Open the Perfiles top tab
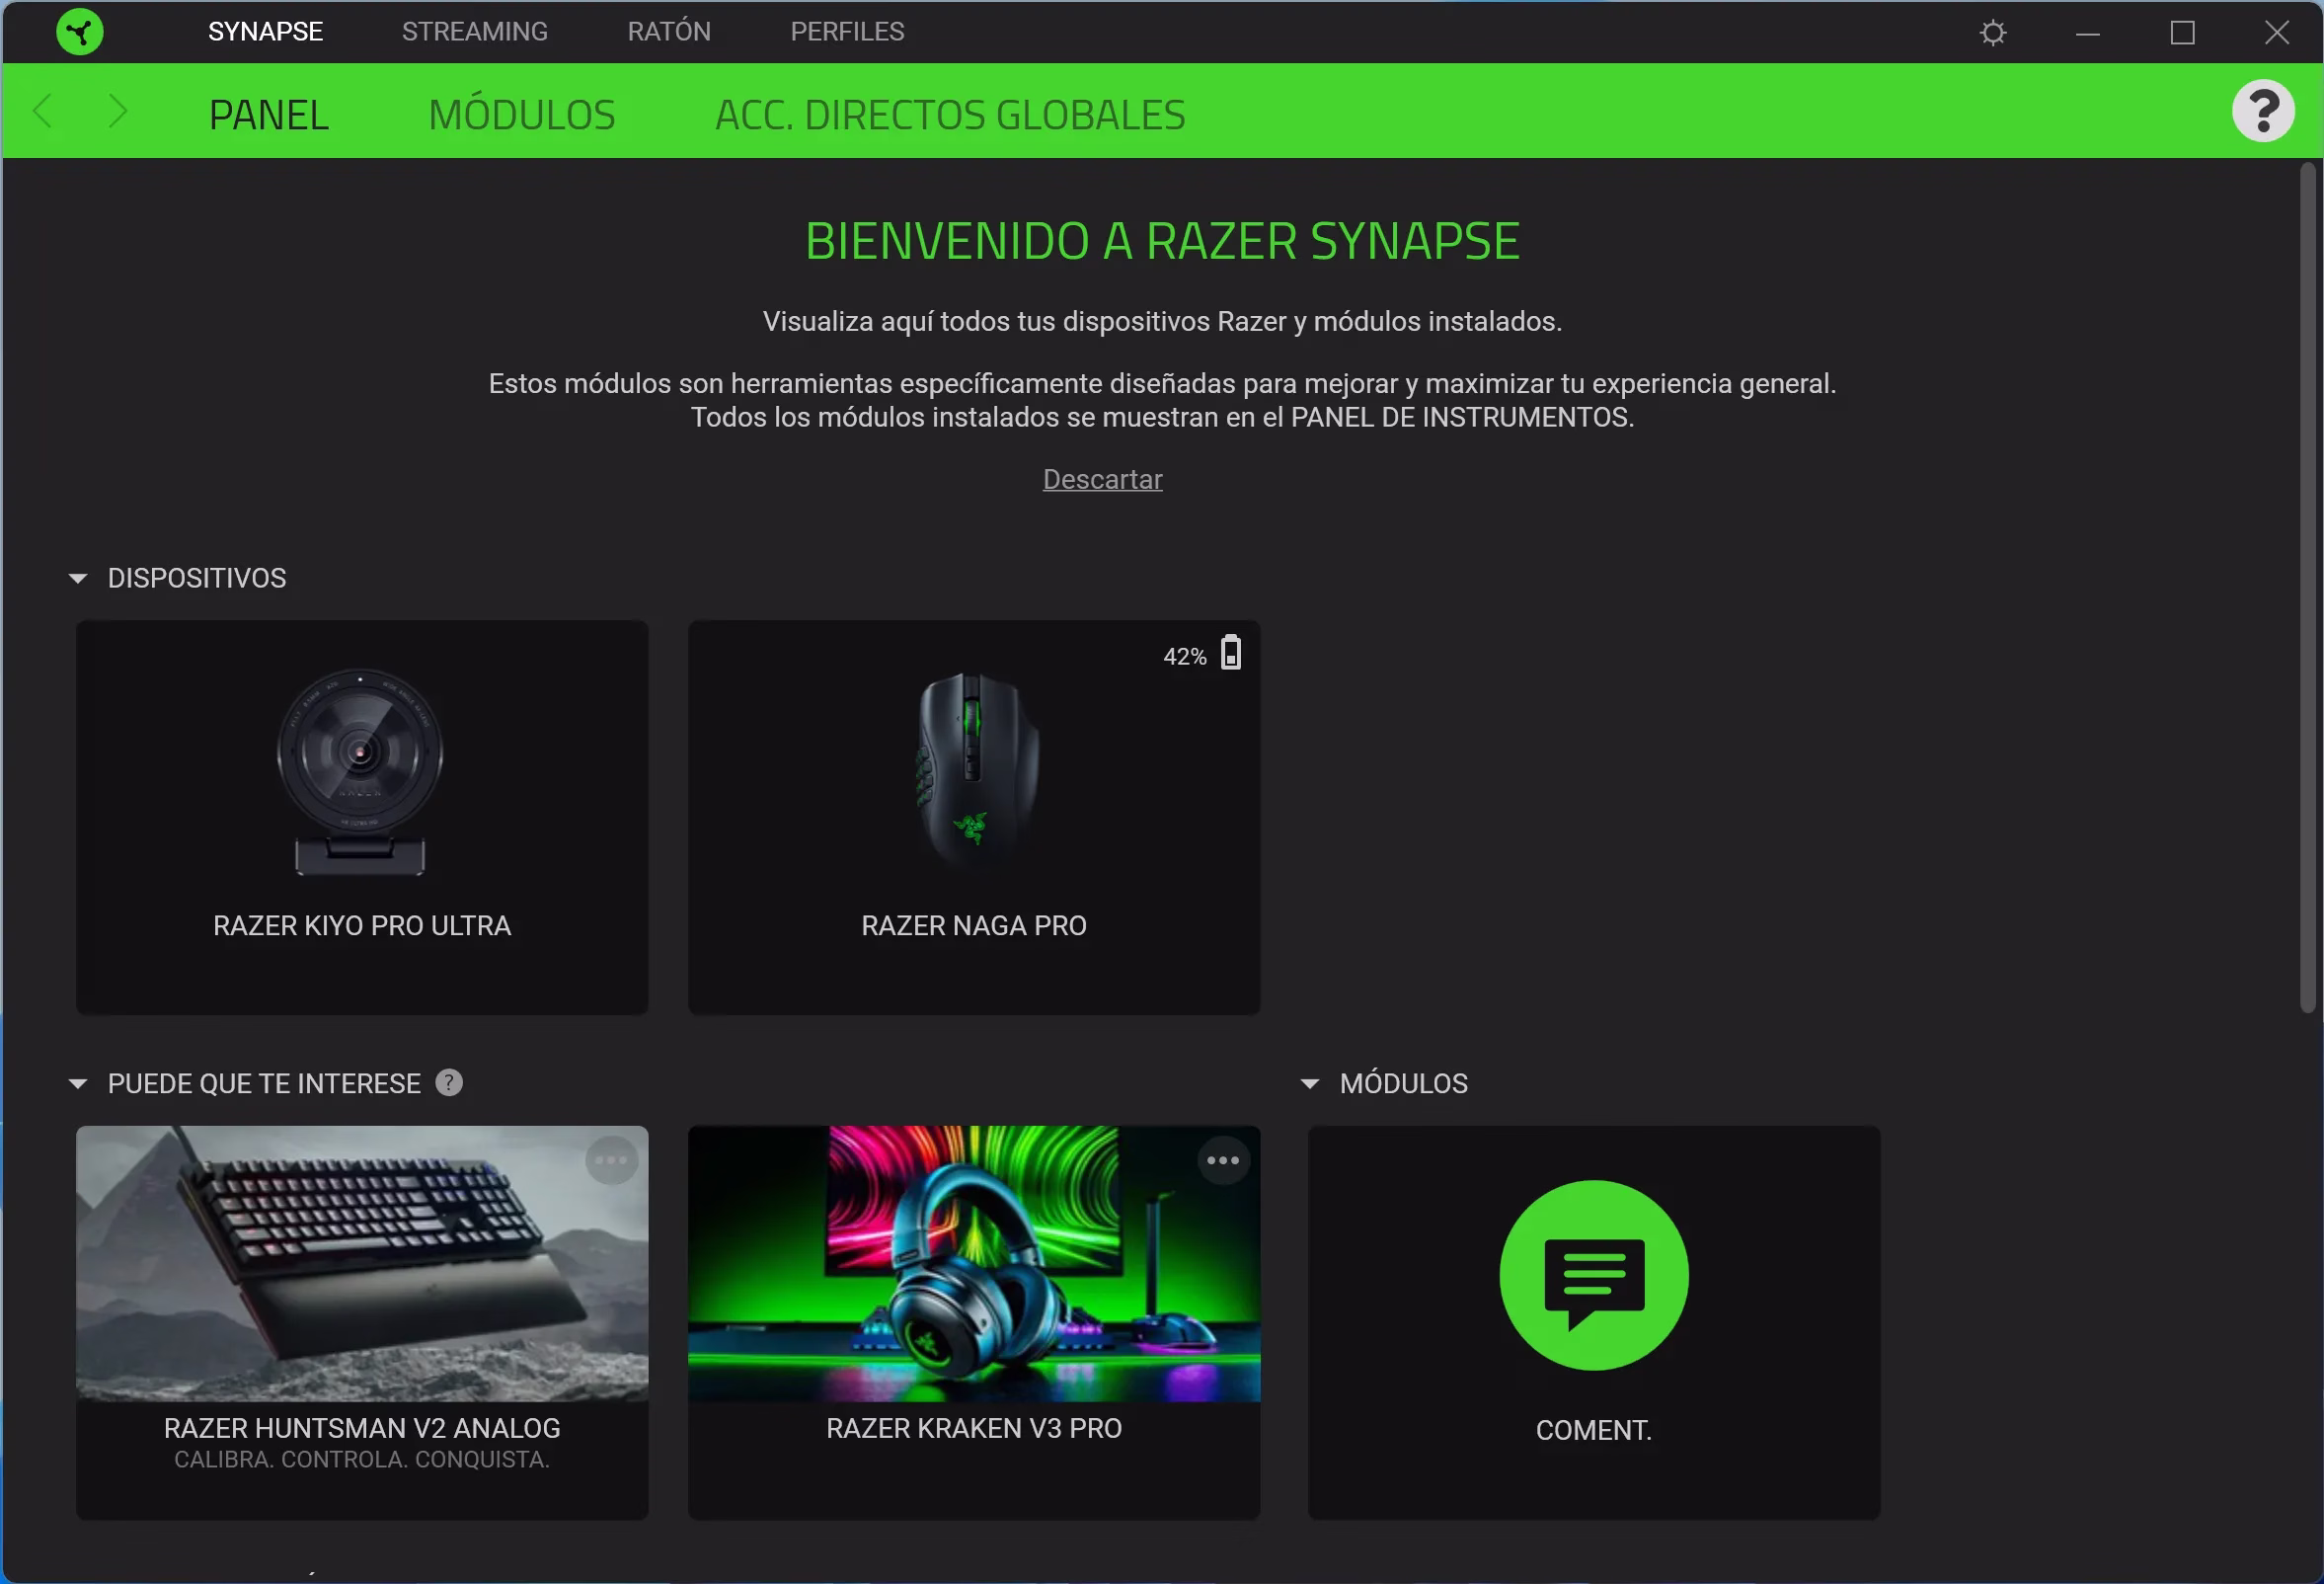This screenshot has width=2324, height=1584. tap(848, 32)
